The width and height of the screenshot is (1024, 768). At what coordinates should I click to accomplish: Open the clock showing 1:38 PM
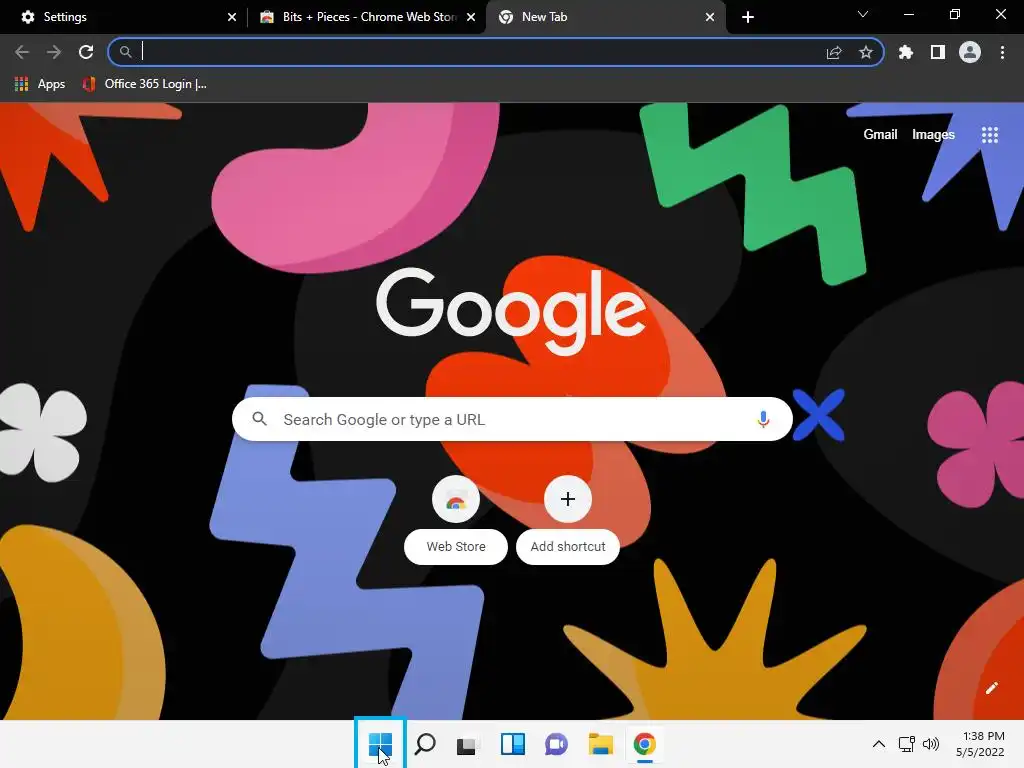click(x=981, y=744)
